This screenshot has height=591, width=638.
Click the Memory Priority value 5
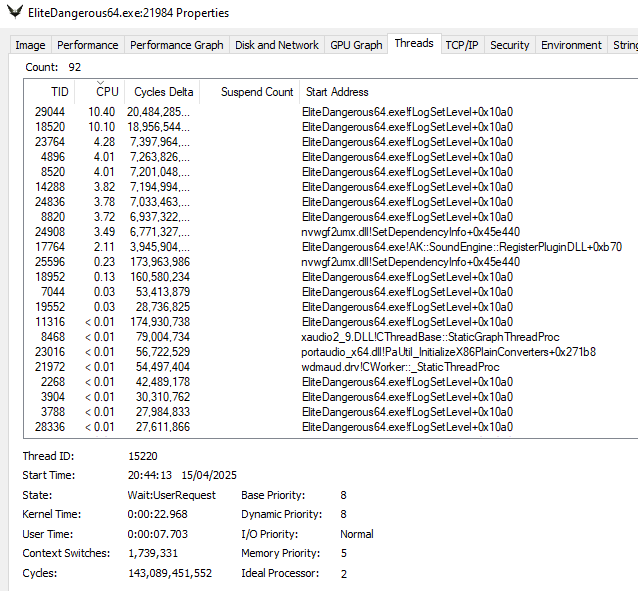344,553
